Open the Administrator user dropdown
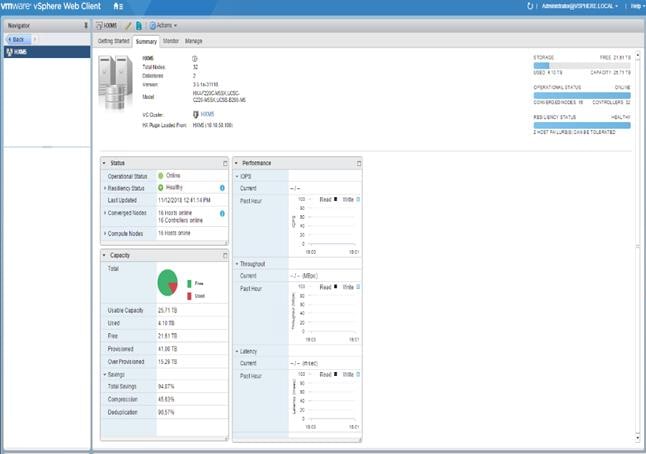The image size is (646, 454). tap(580, 6)
